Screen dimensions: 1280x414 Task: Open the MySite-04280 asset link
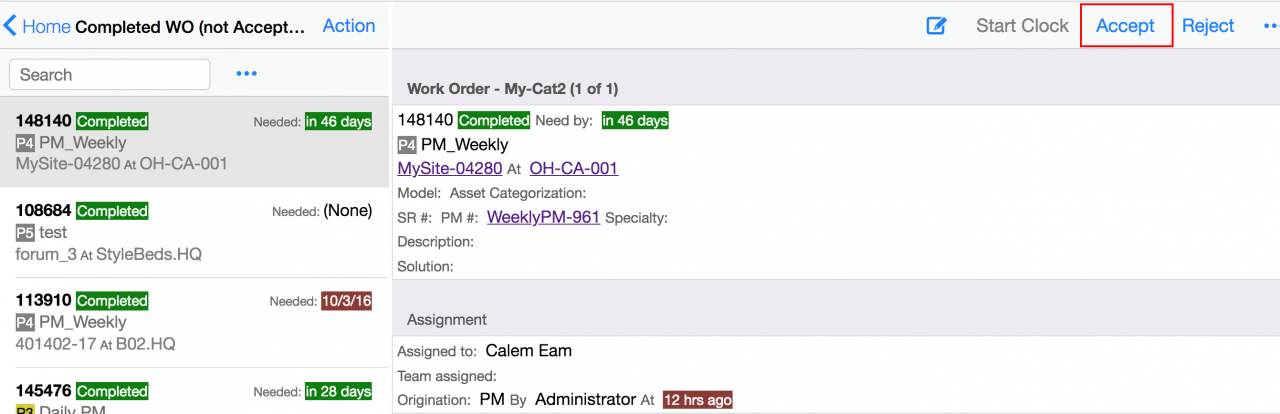tap(450, 168)
